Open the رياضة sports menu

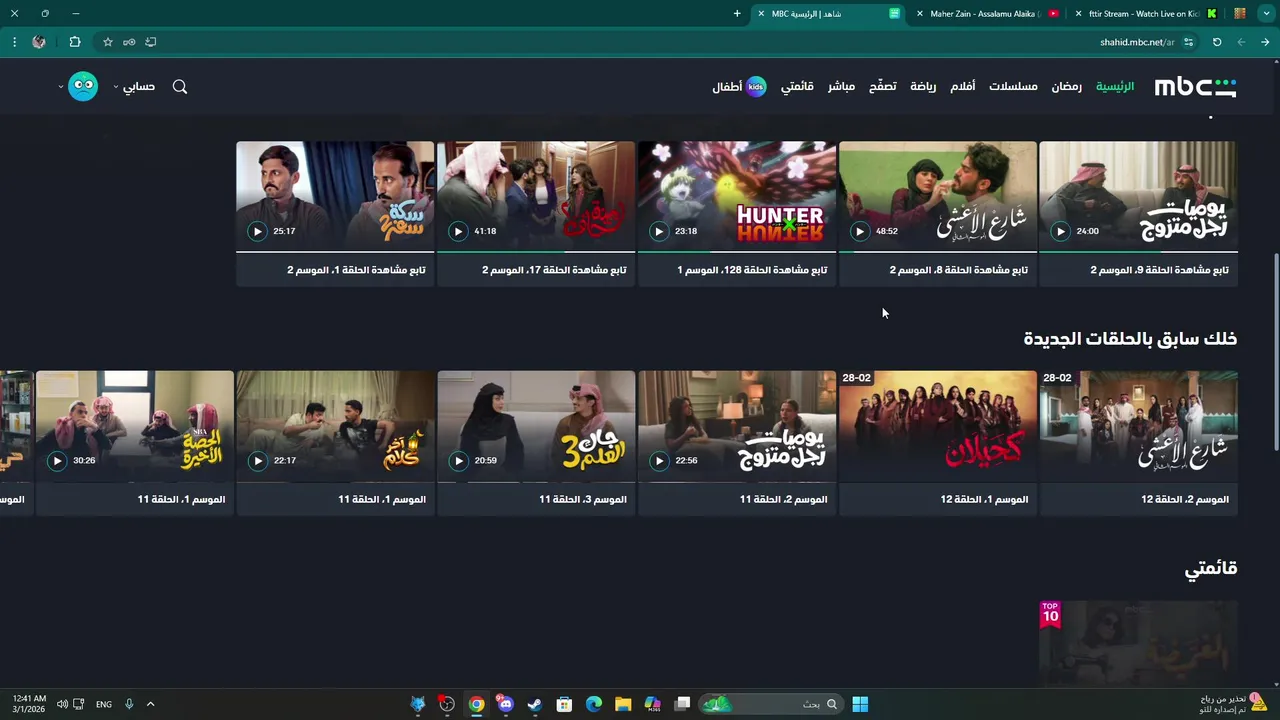click(923, 87)
